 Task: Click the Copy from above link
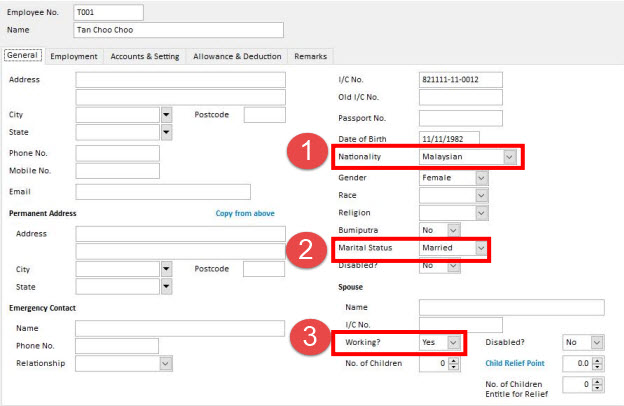245,213
